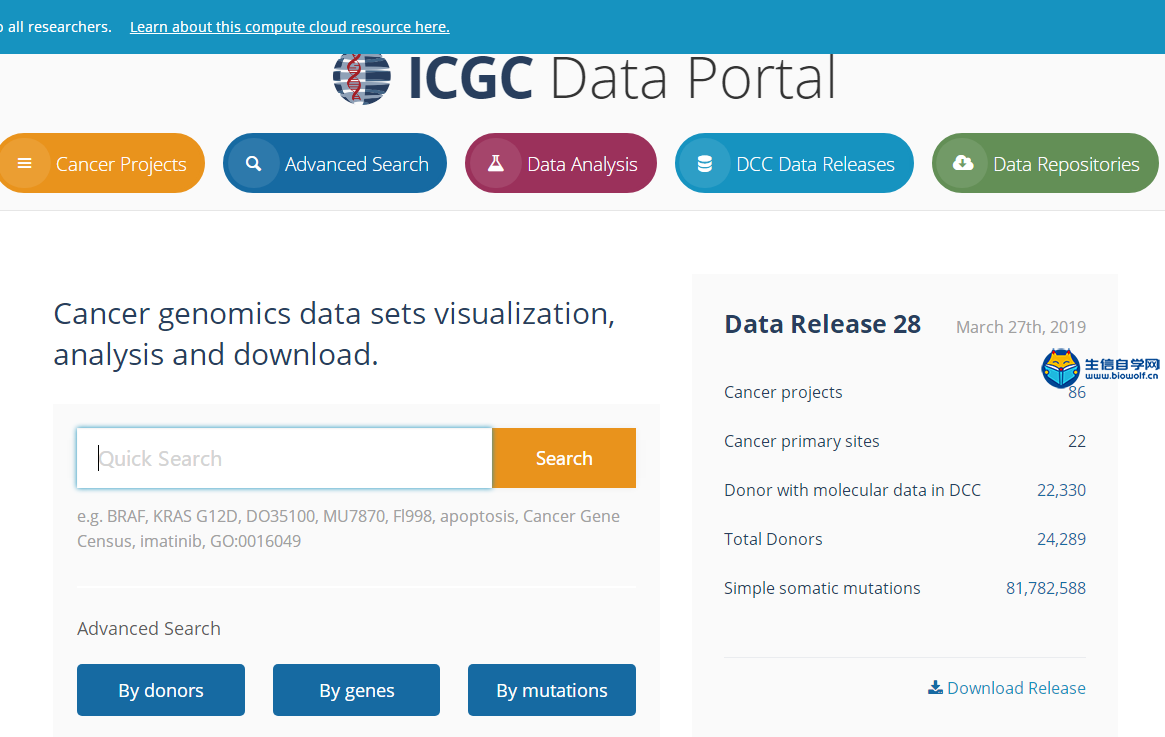Select the By mutations button

tap(552, 690)
